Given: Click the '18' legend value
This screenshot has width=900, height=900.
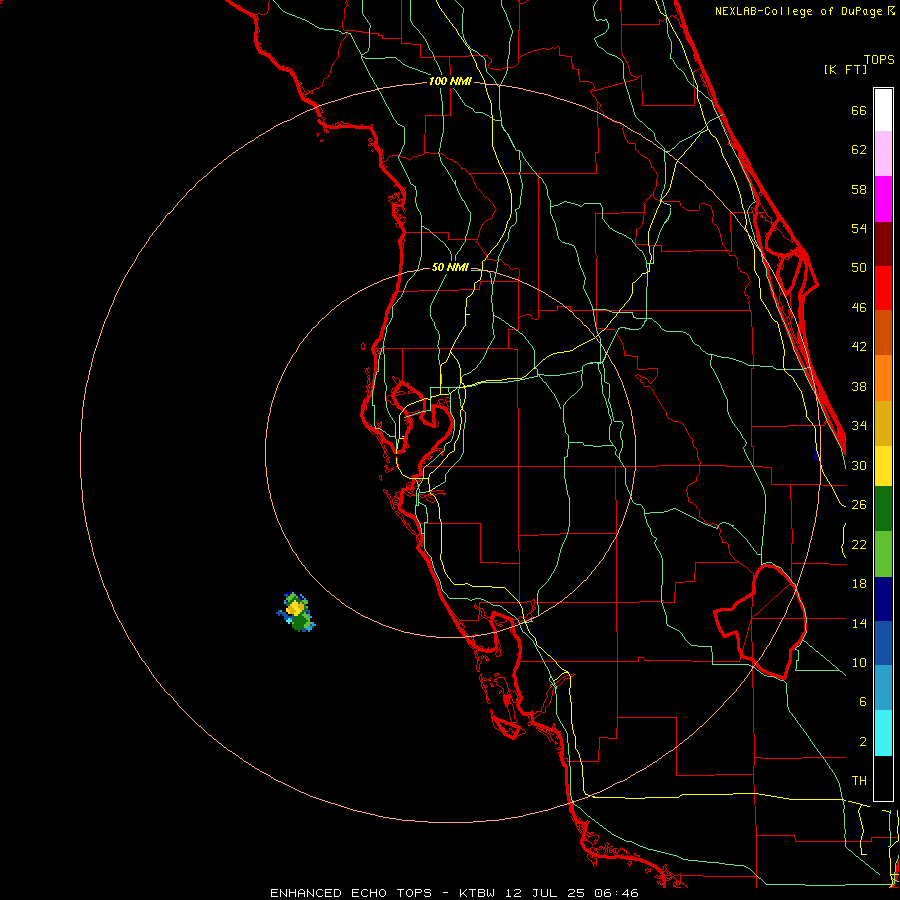Looking at the screenshot, I should 859,584.
